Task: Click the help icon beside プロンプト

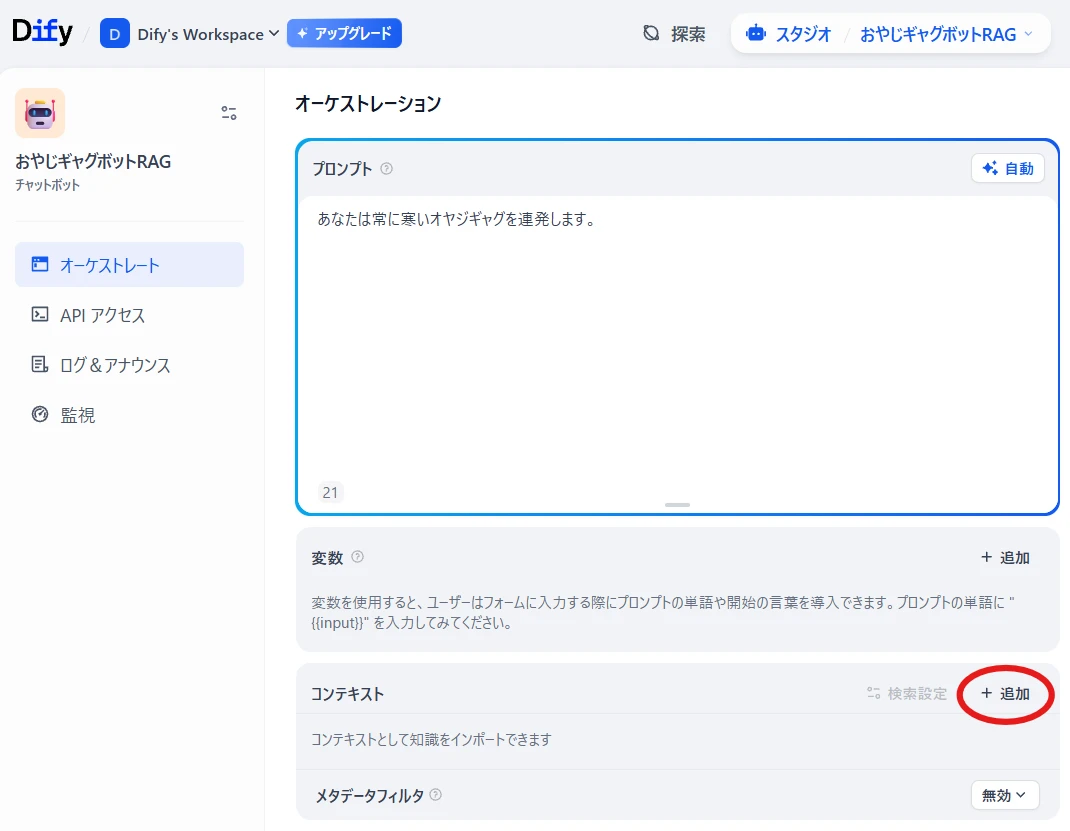Action: click(386, 169)
